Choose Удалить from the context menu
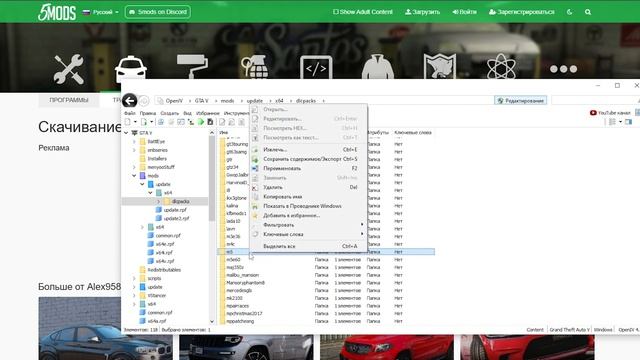Screen dimensions: 640x360 click(308, 187)
